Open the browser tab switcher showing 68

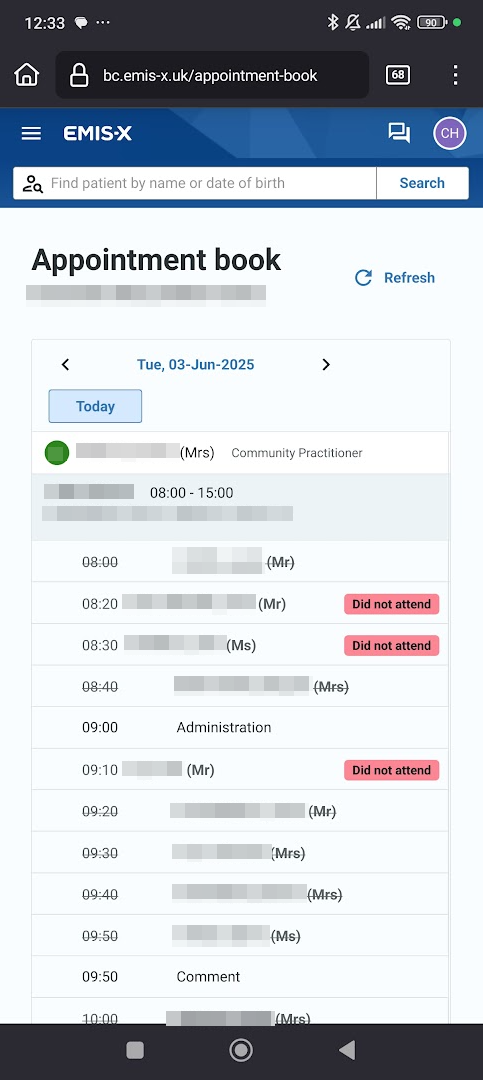tap(398, 74)
